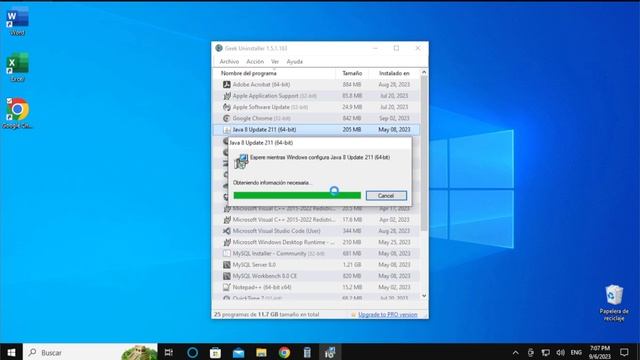Open the volume control in tray
640x360 pixels.
coord(560,352)
